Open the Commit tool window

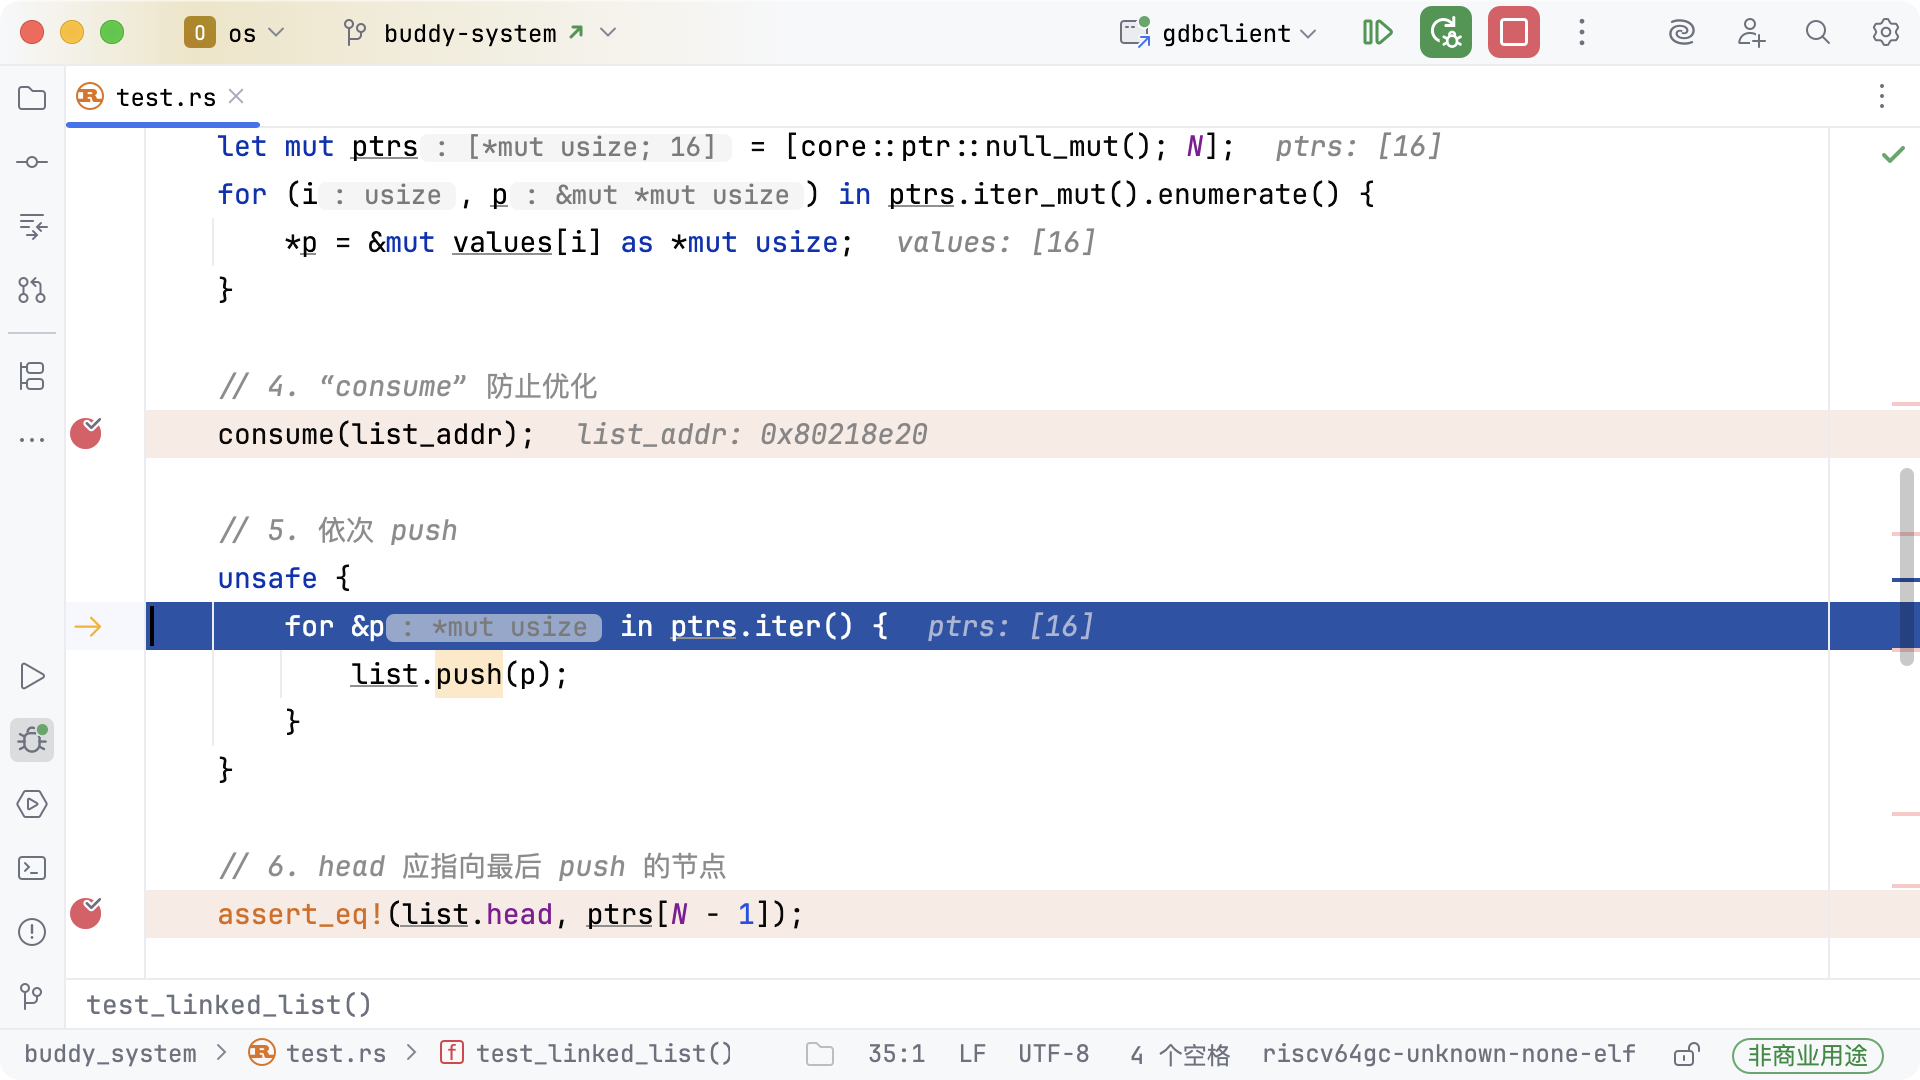coord(32,162)
